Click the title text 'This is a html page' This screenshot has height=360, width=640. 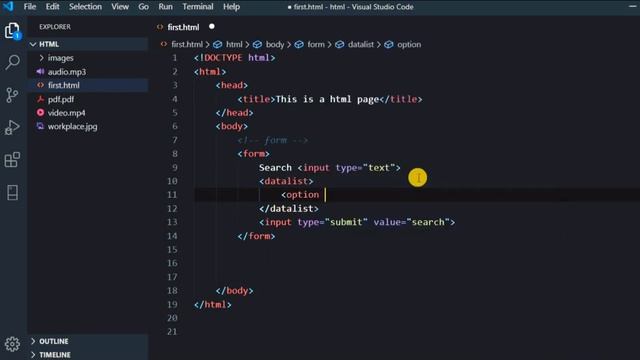point(327,99)
